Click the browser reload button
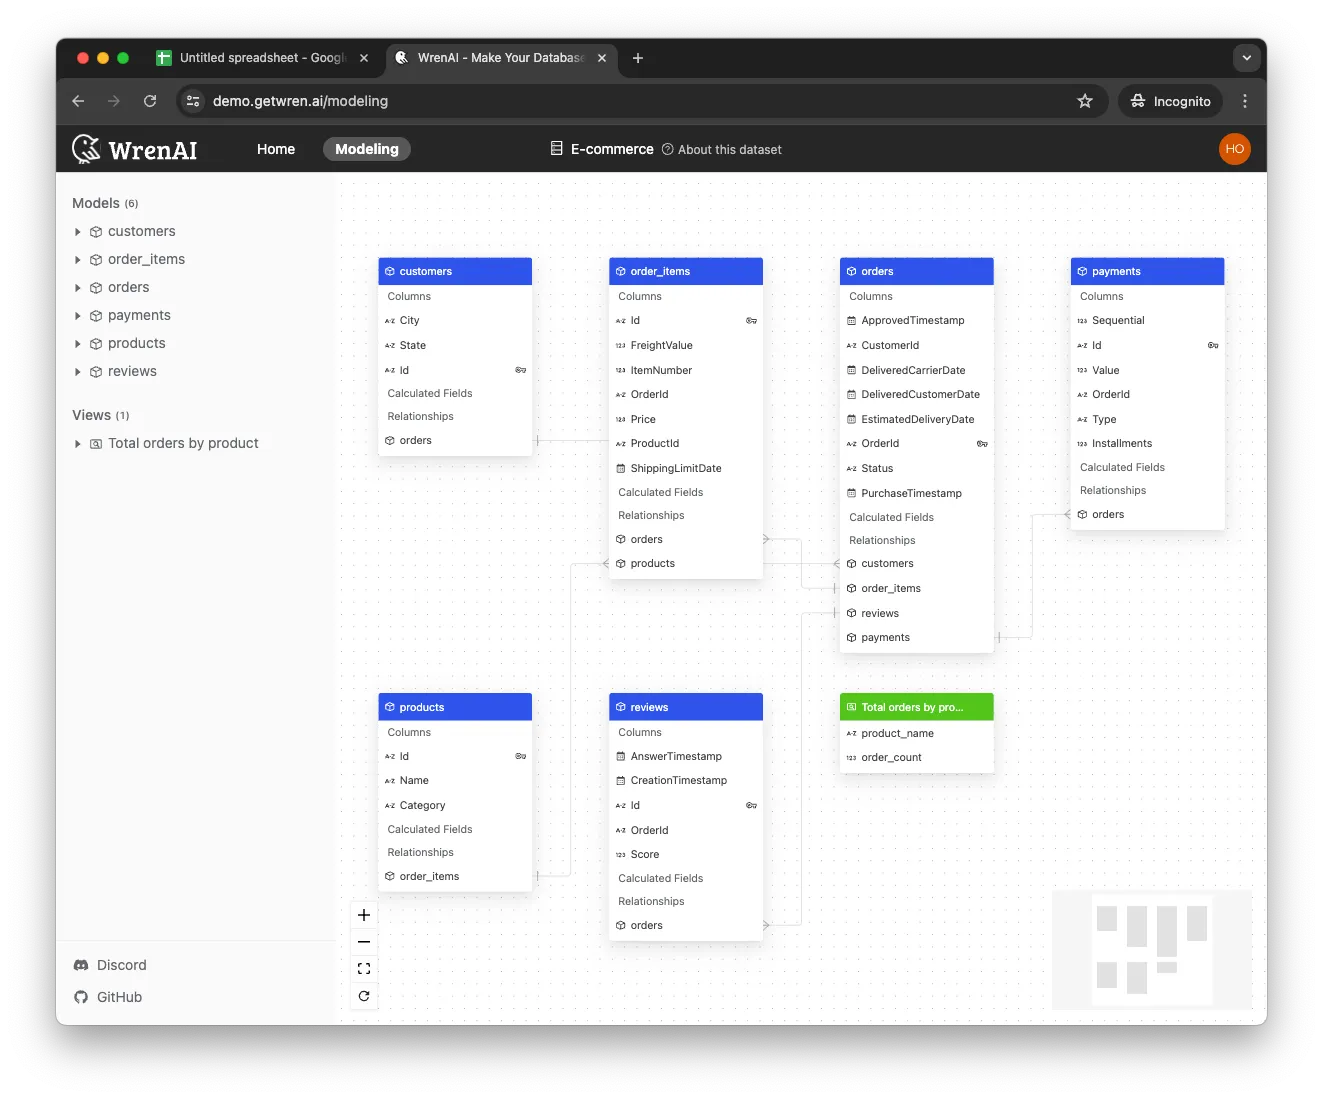Screen dimensions: 1323x1099 150,101
